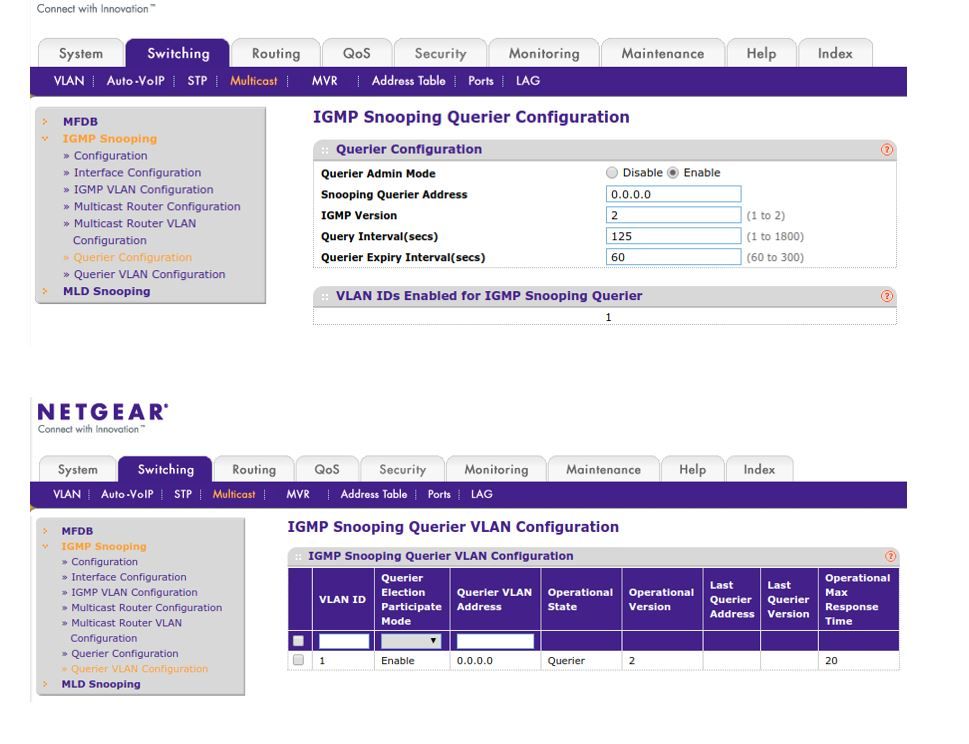Focus the Querier Expiry Interval field

click(x=673, y=258)
